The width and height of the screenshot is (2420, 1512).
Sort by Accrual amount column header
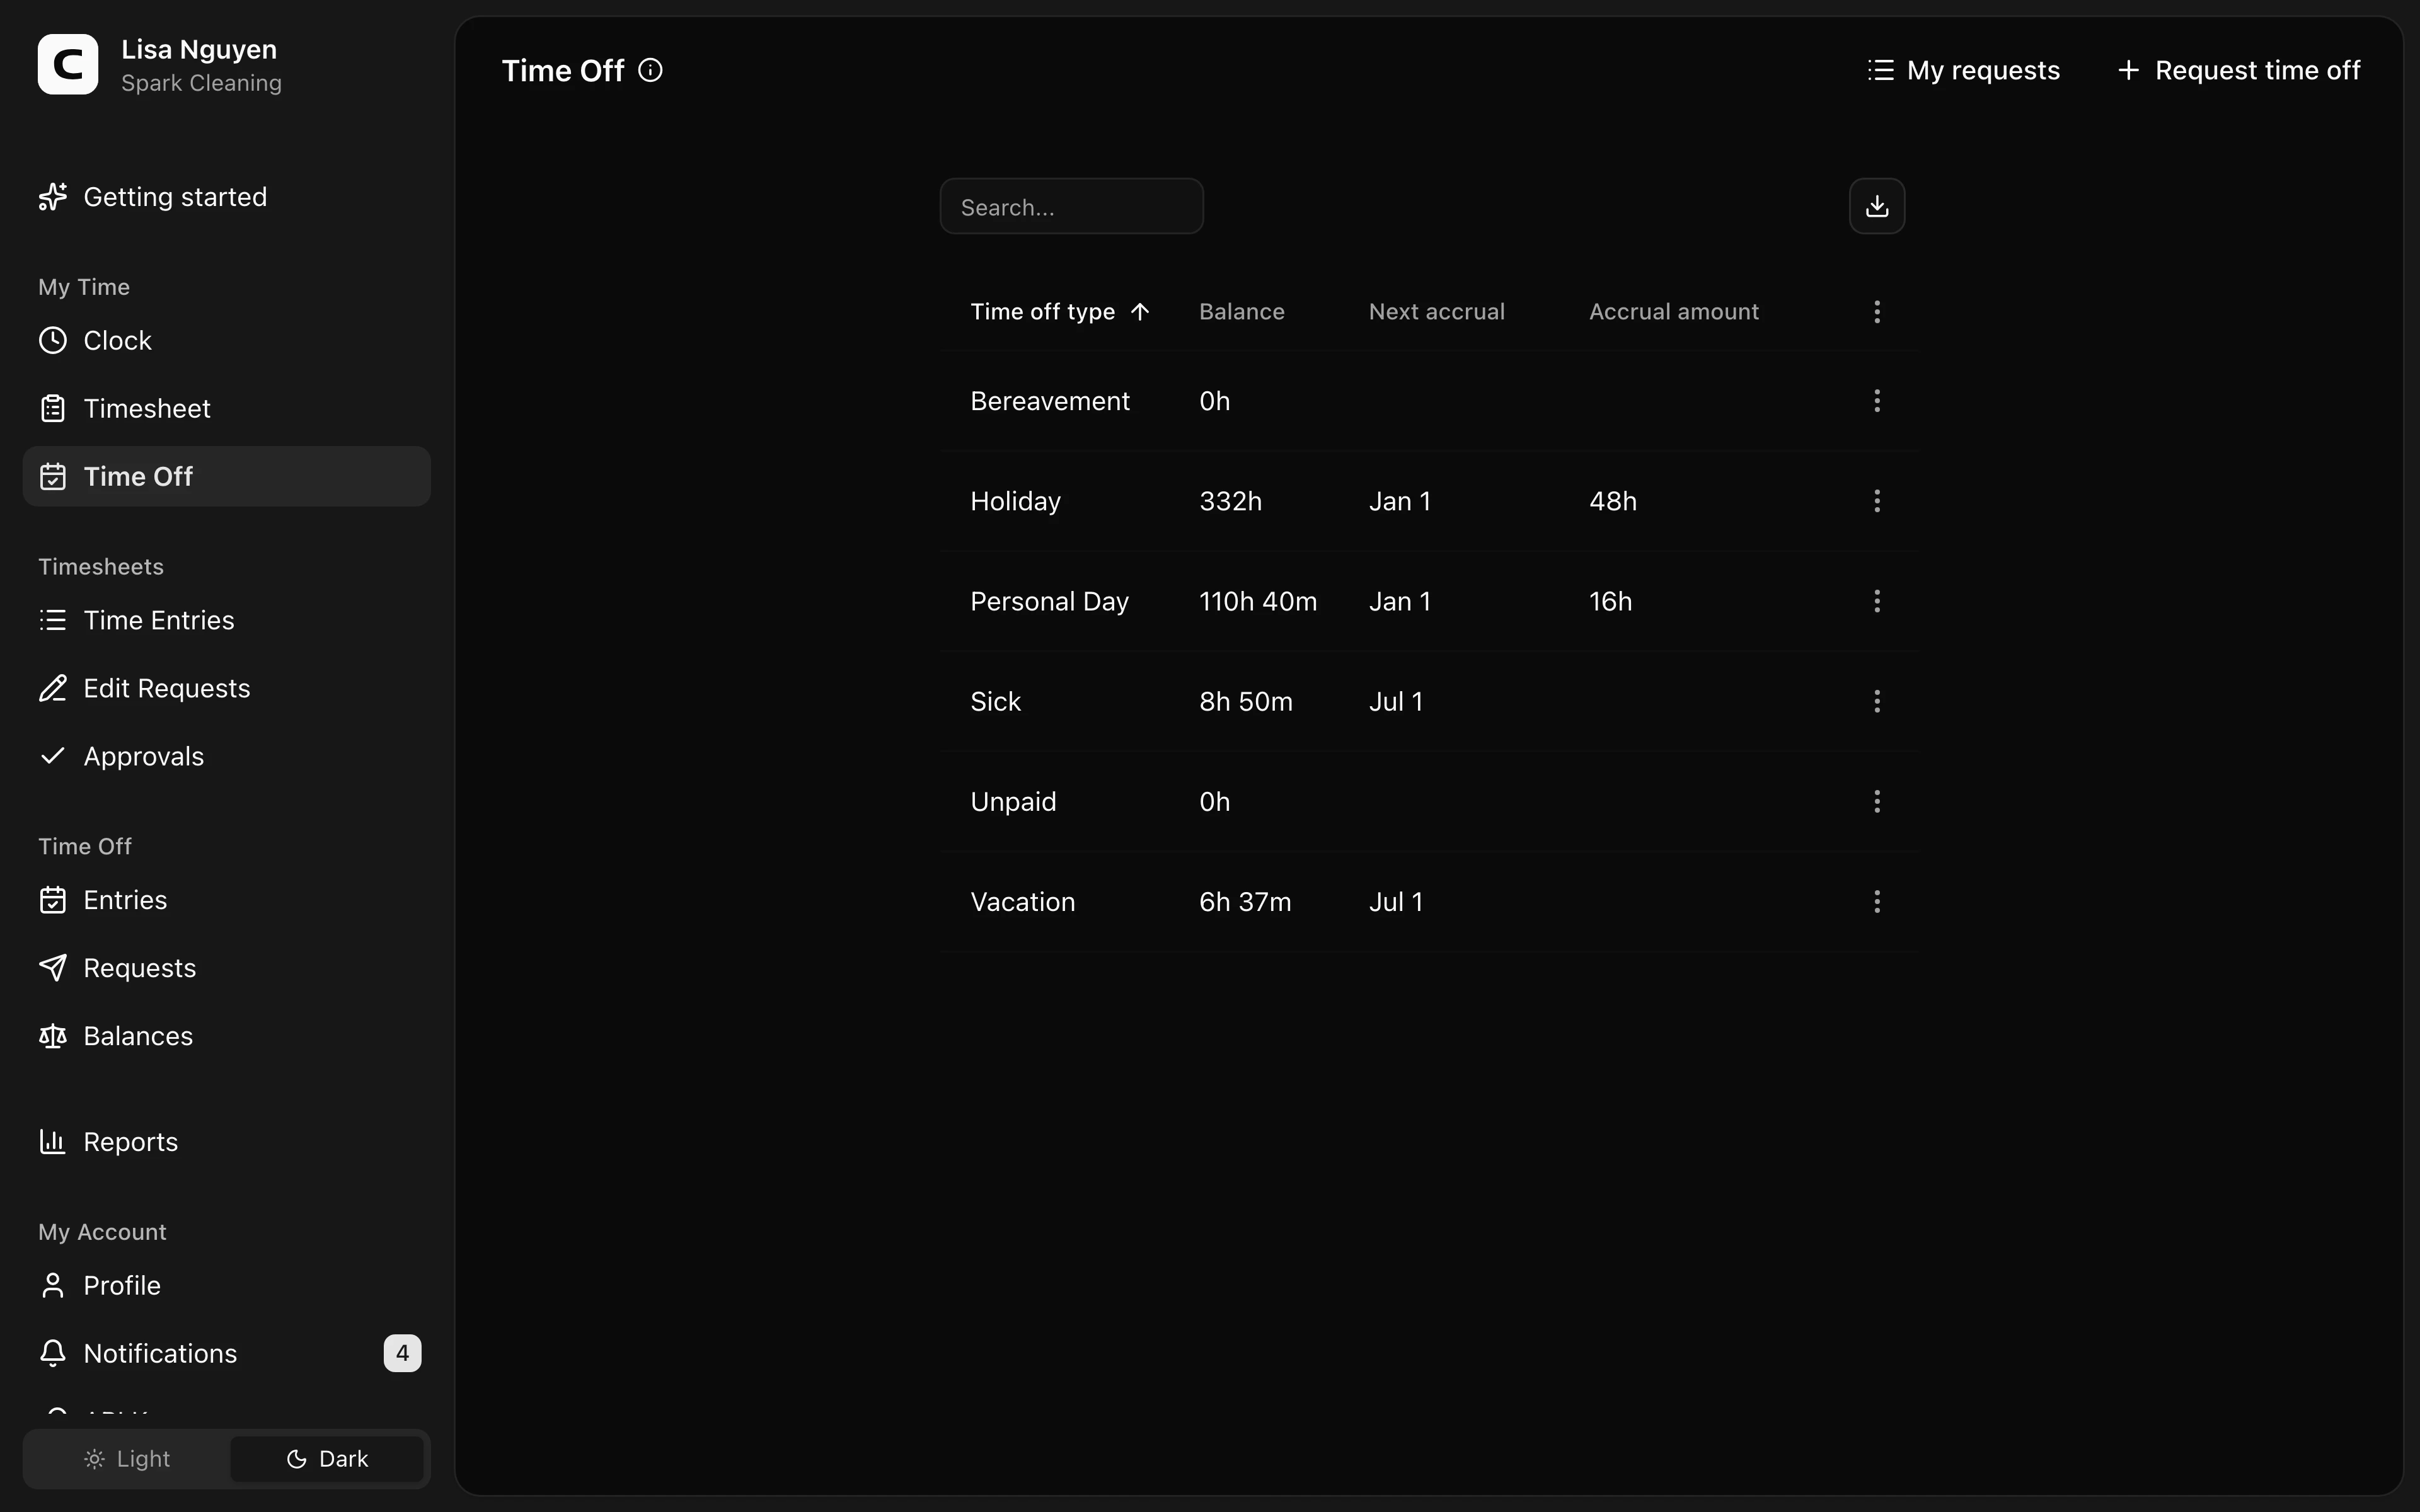pos(1674,312)
